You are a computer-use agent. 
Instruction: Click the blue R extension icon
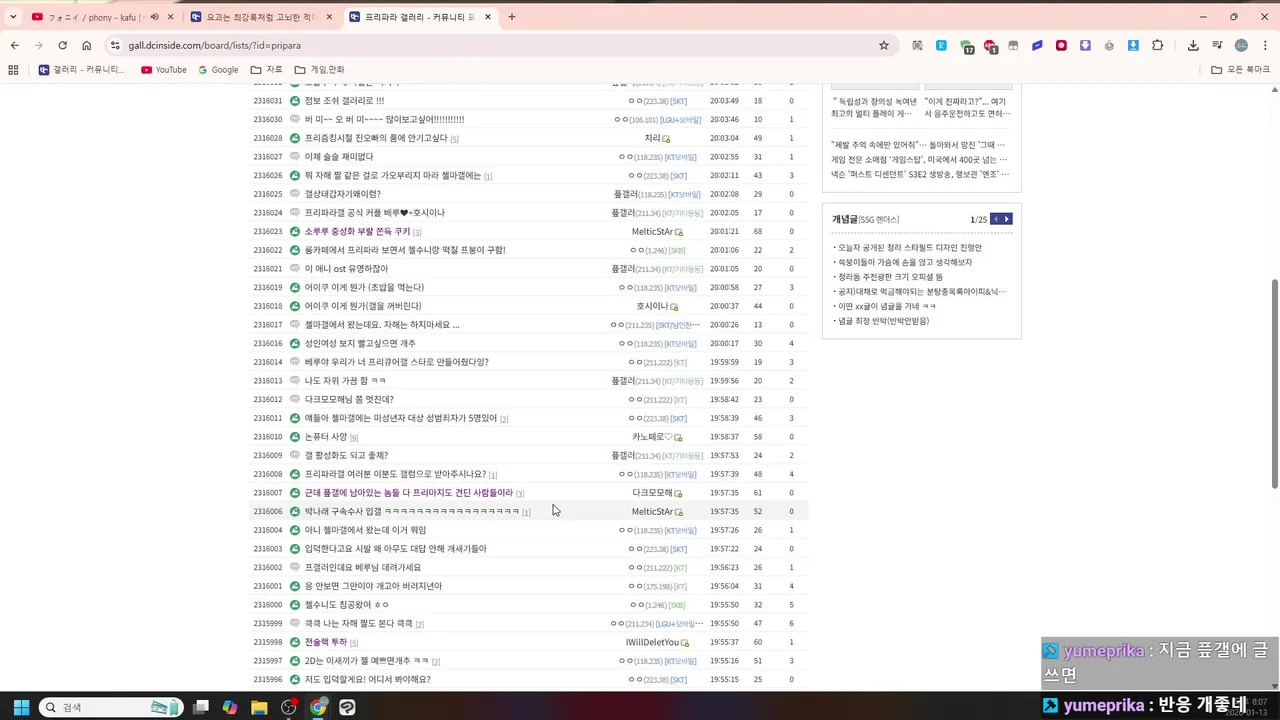pos(941,45)
